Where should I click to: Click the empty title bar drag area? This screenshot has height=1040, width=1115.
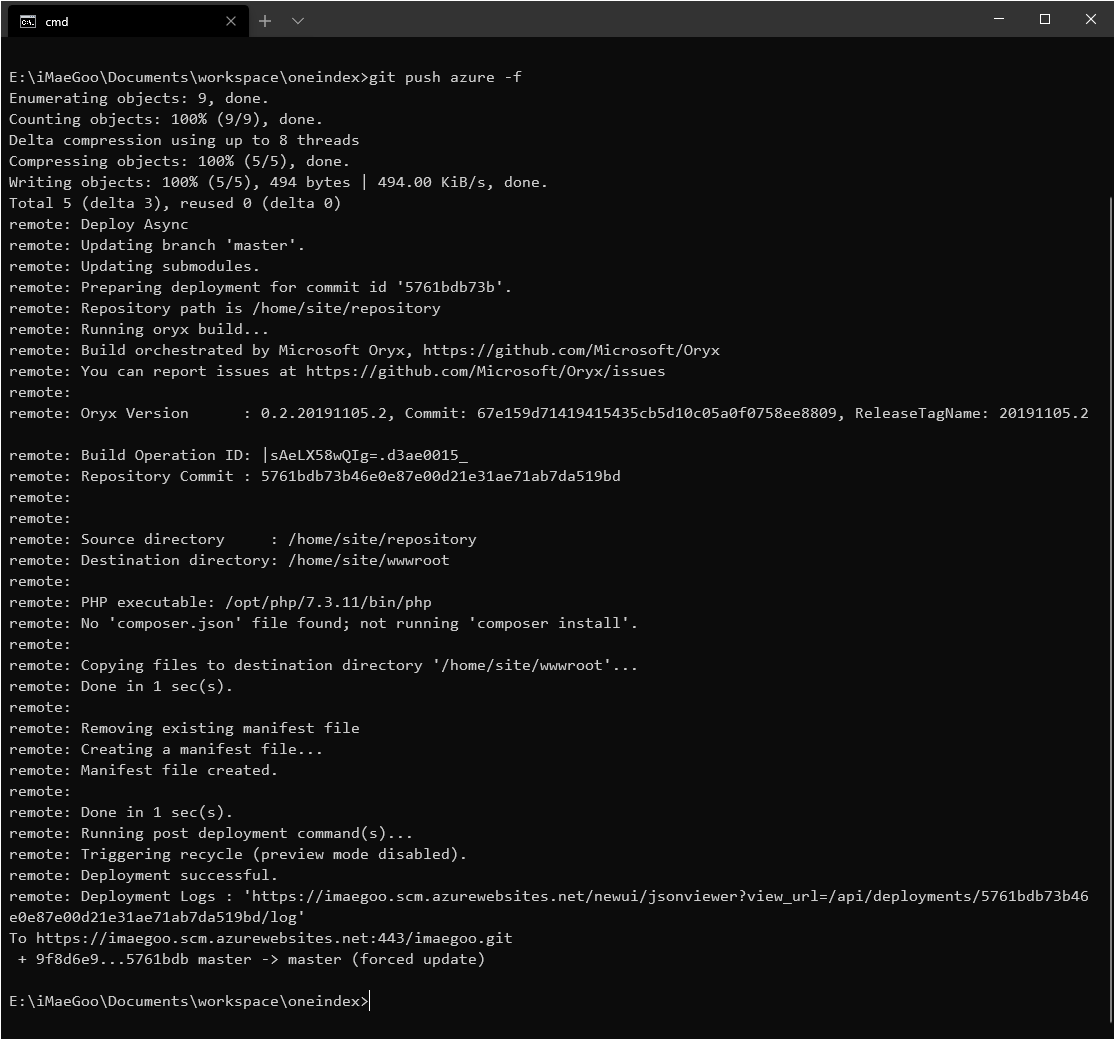tap(640, 20)
